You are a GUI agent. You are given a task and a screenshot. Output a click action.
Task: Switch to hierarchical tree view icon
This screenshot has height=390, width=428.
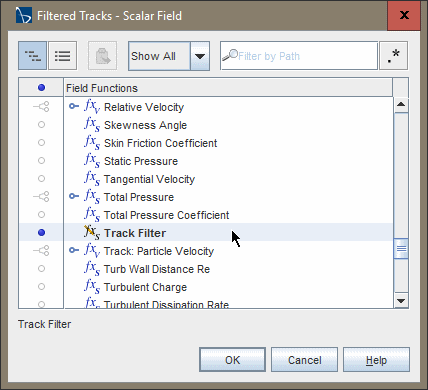tap(32, 56)
